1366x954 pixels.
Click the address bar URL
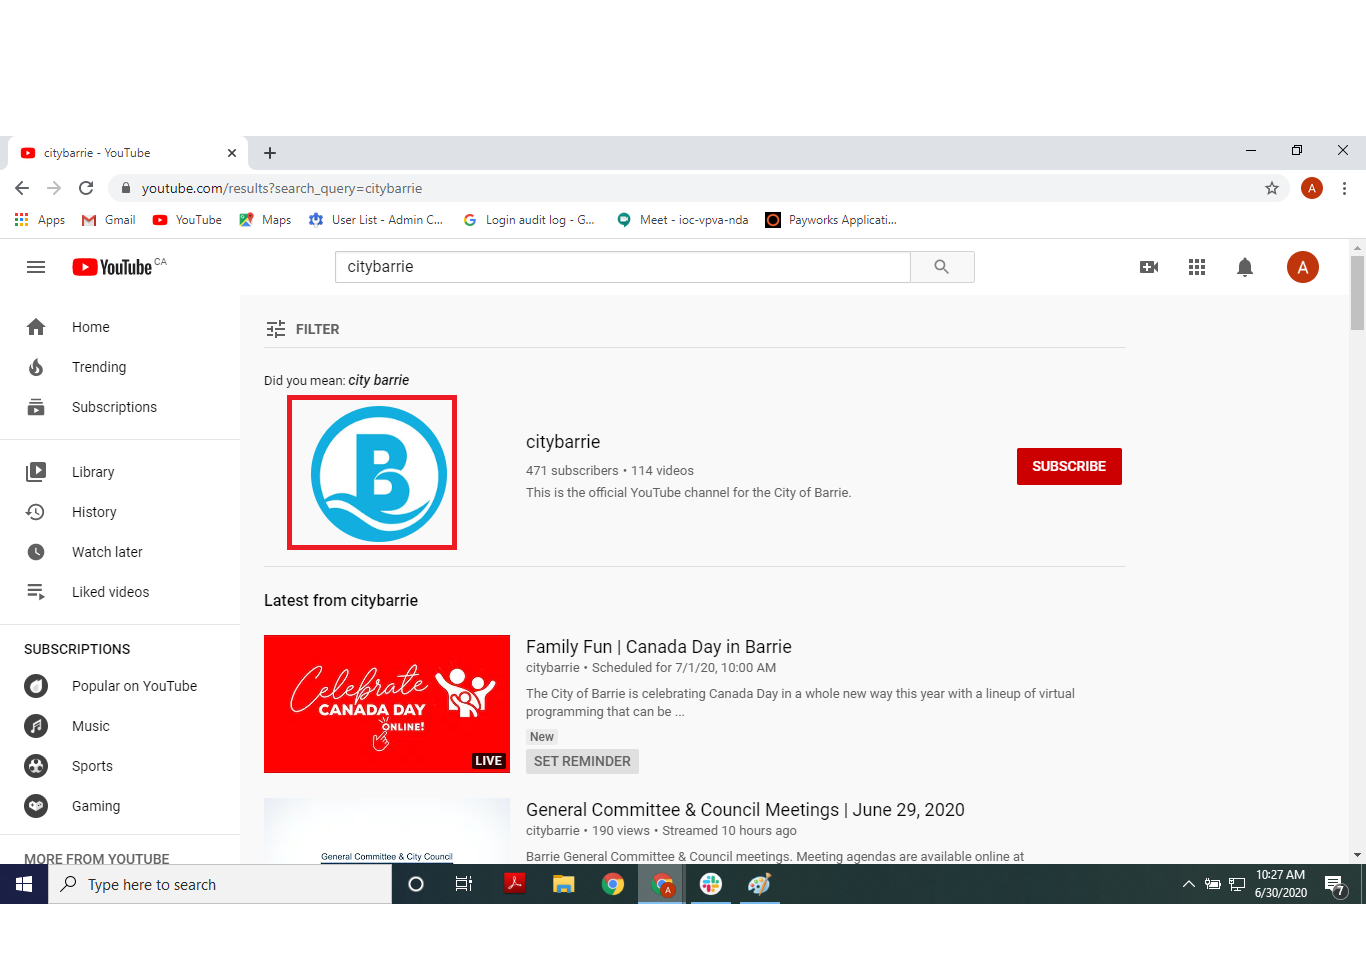coord(282,188)
